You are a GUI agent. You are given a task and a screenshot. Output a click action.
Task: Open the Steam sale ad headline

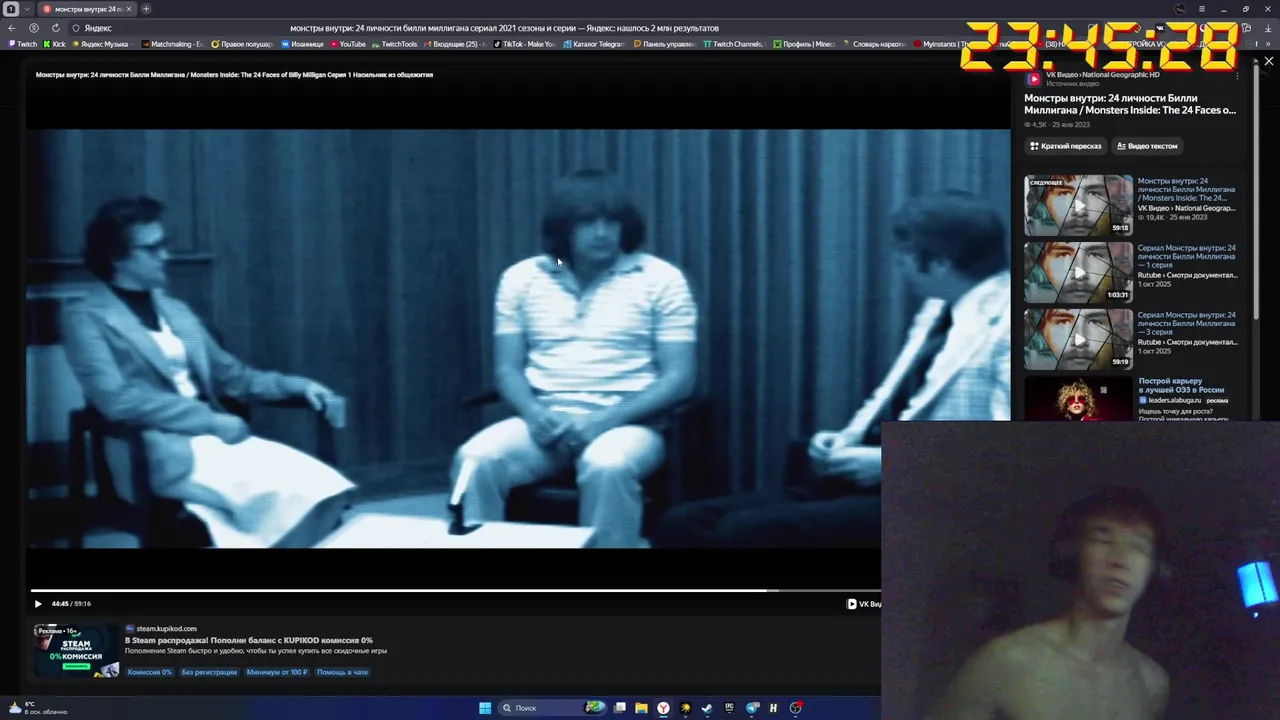point(248,640)
